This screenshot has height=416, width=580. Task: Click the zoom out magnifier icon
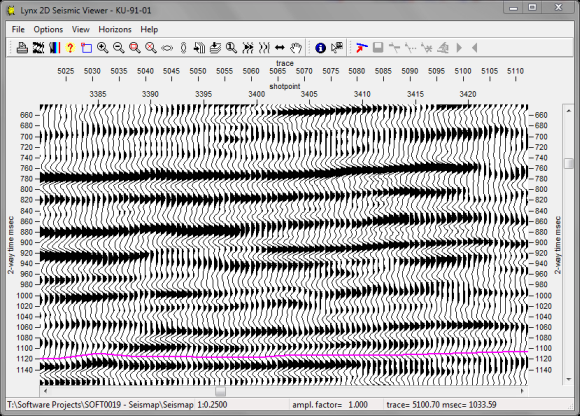[x=118, y=48]
